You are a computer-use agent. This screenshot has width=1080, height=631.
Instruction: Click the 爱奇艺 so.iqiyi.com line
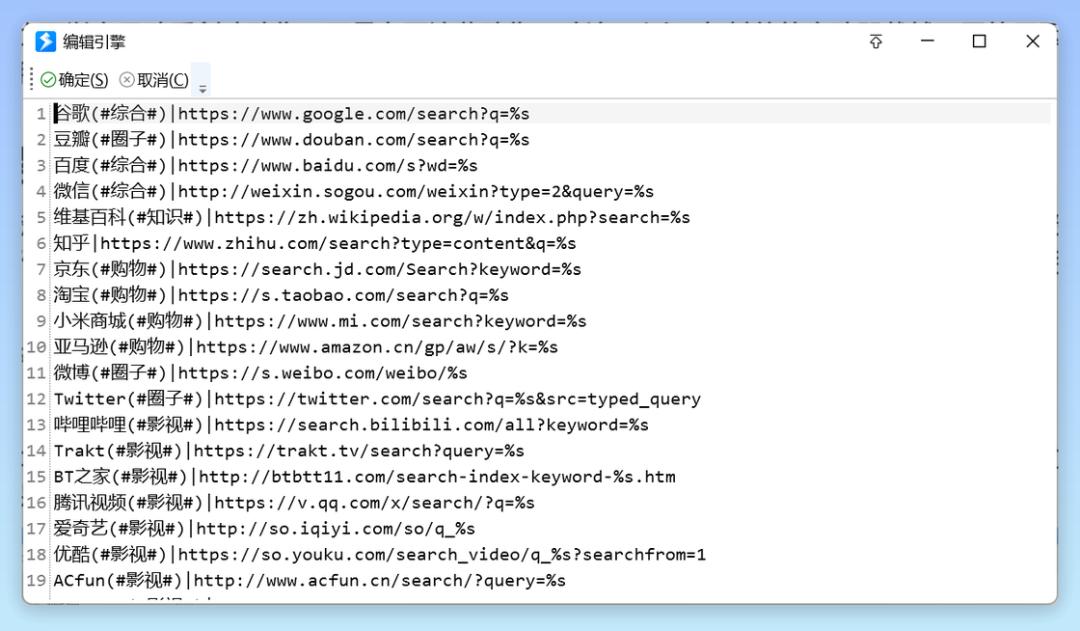click(264, 528)
